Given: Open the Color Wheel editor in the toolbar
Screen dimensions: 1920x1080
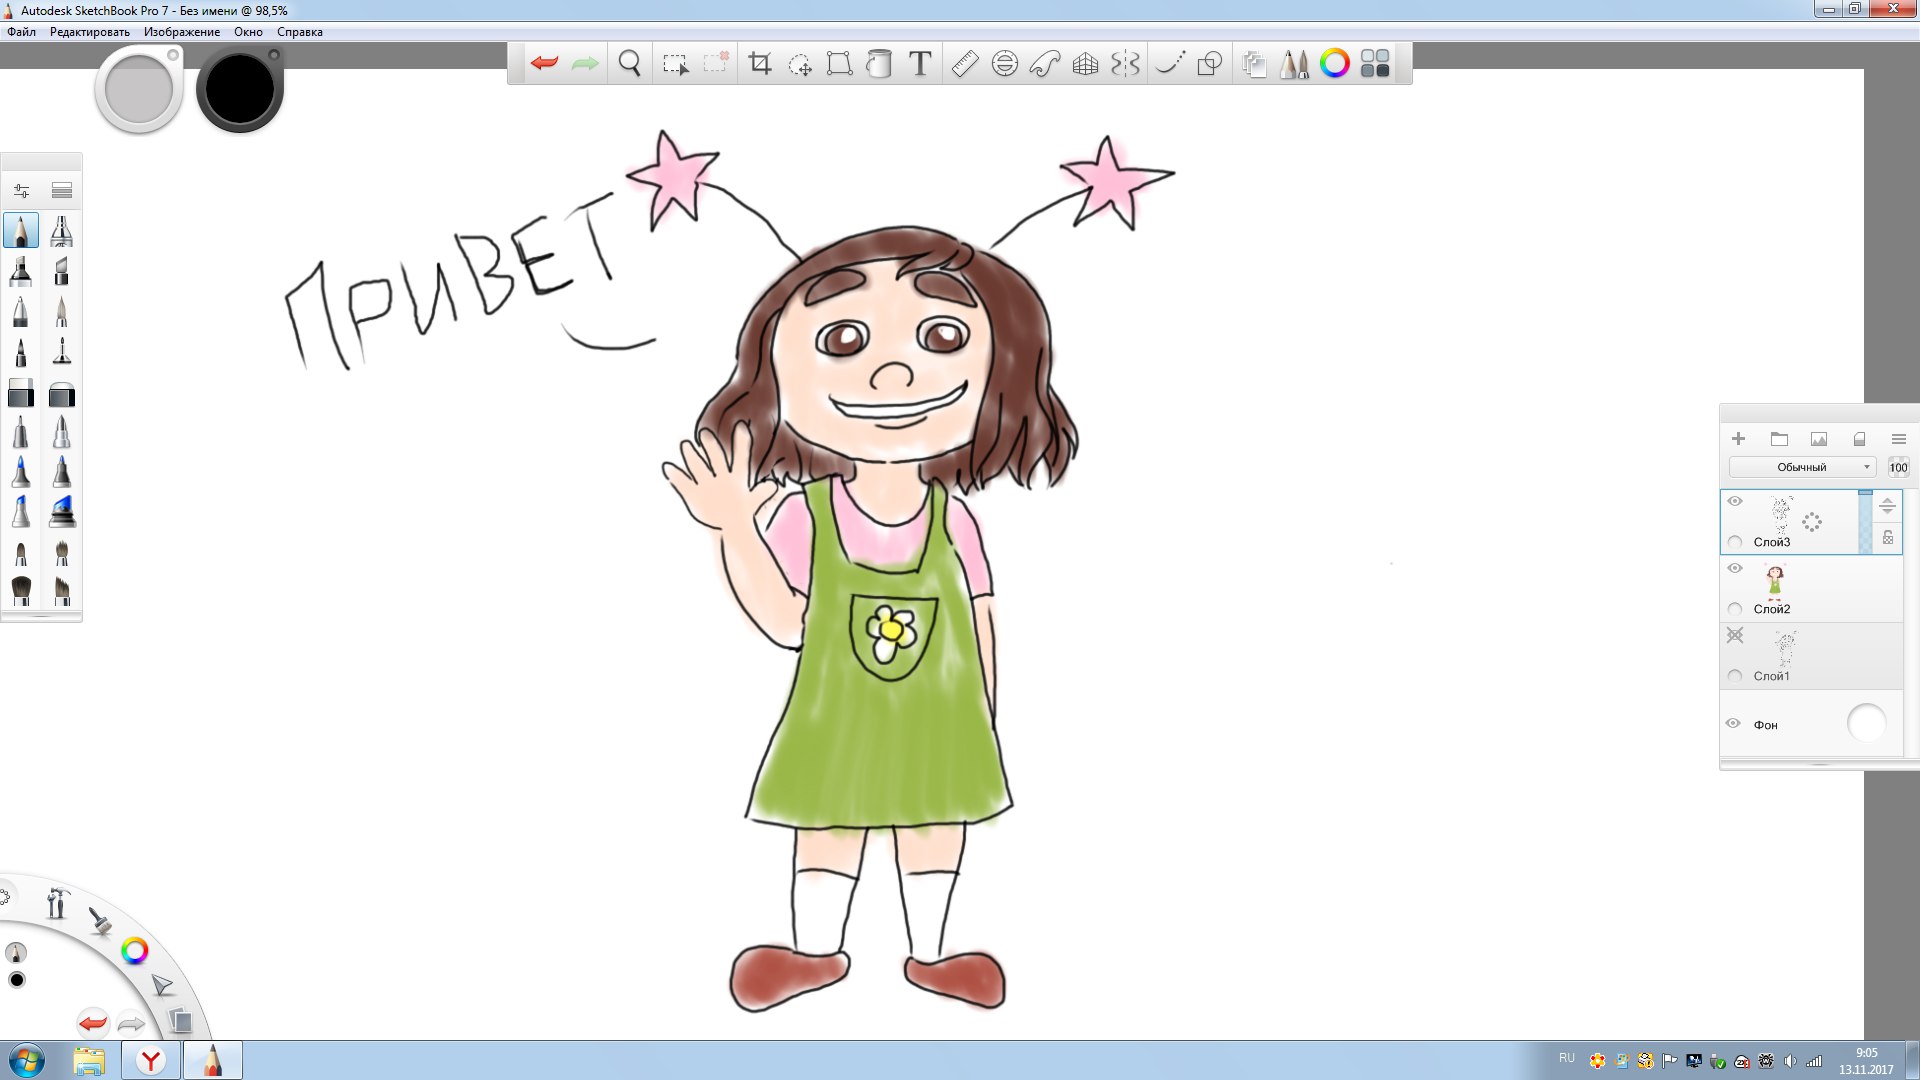Looking at the screenshot, I should pyautogui.click(x=1334, y=64).
